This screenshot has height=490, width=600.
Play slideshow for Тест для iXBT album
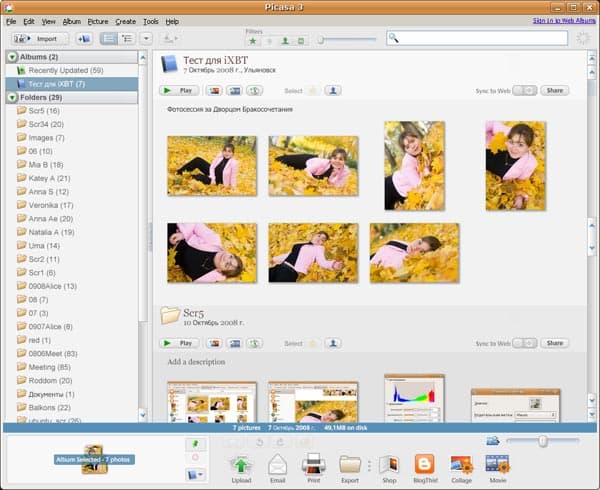[179, 91]
